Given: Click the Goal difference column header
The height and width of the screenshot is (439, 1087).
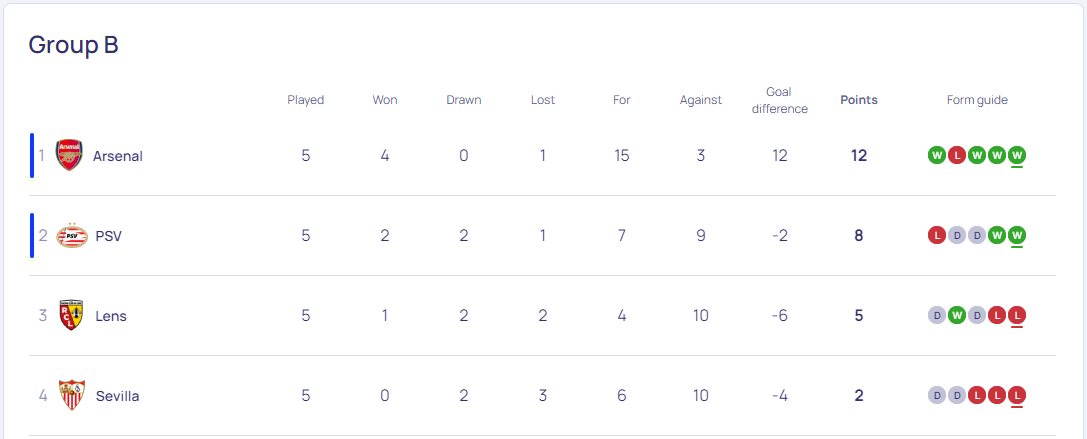Looking at the screenshot, I should [x=780, y=101].
